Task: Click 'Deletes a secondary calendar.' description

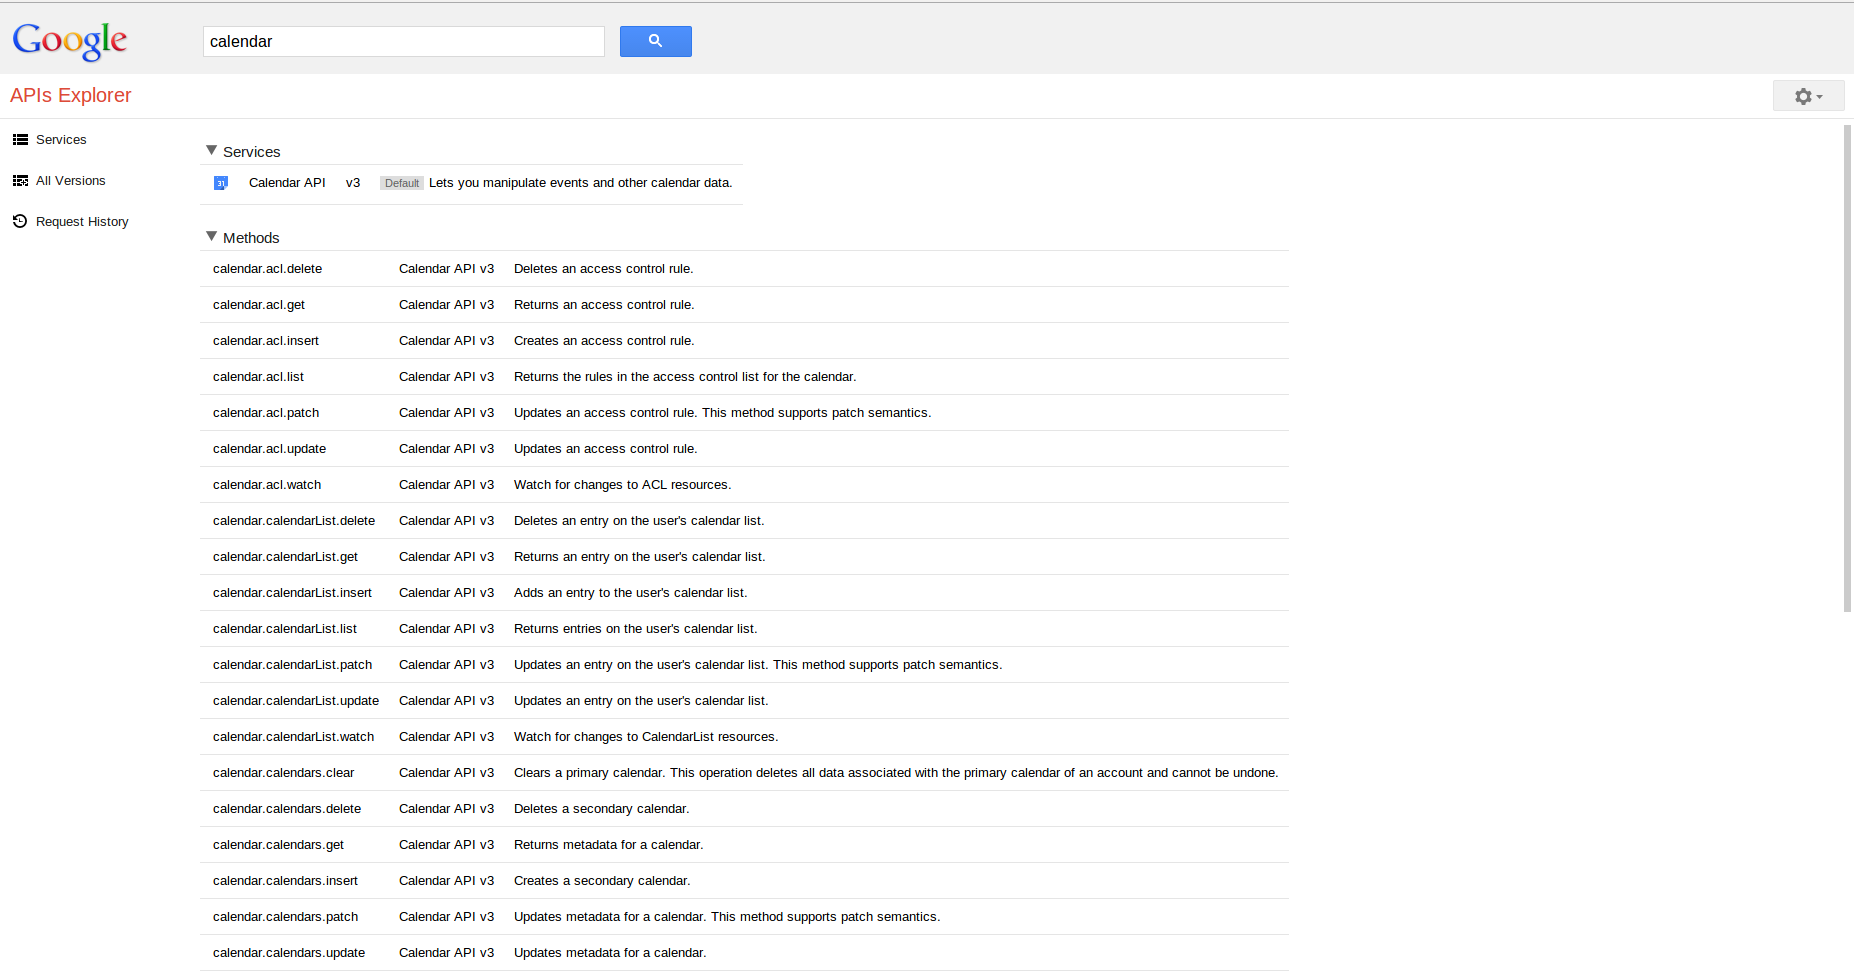Action: 602,809
